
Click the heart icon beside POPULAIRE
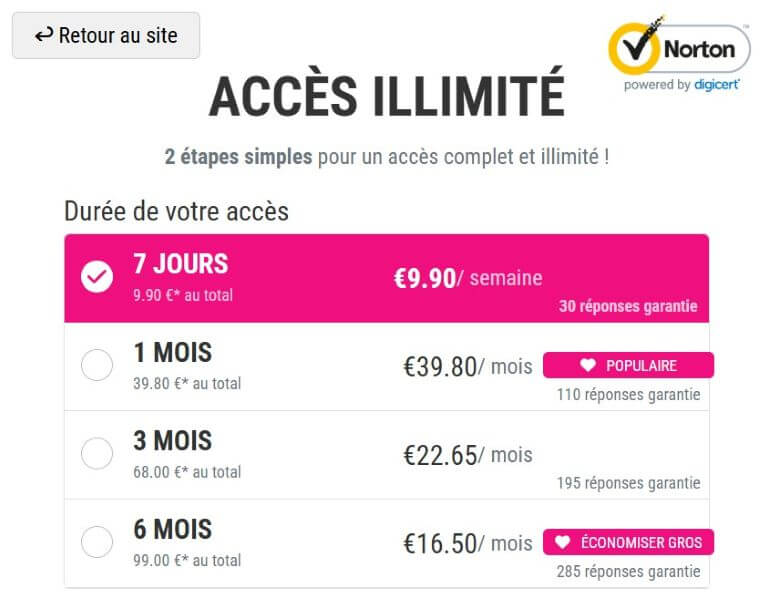click(588, 365)
